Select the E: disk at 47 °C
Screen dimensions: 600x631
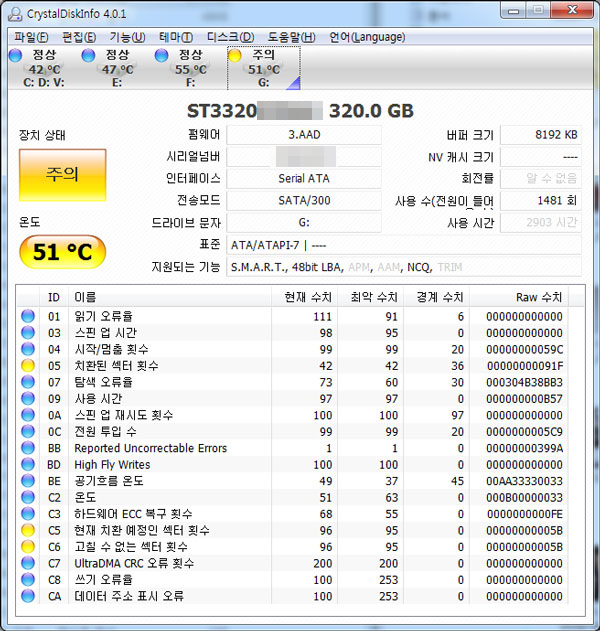point(117,68)
